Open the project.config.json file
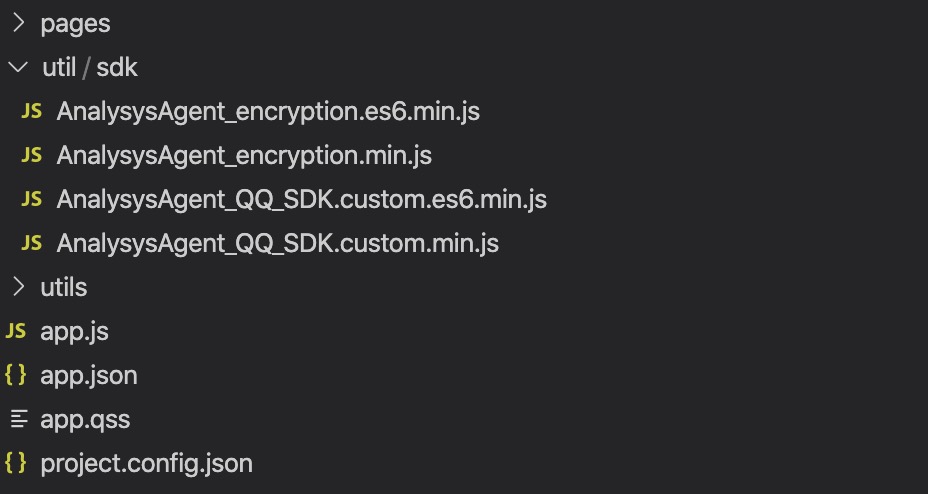The image size is (928, 494). [x=147, y=463]
